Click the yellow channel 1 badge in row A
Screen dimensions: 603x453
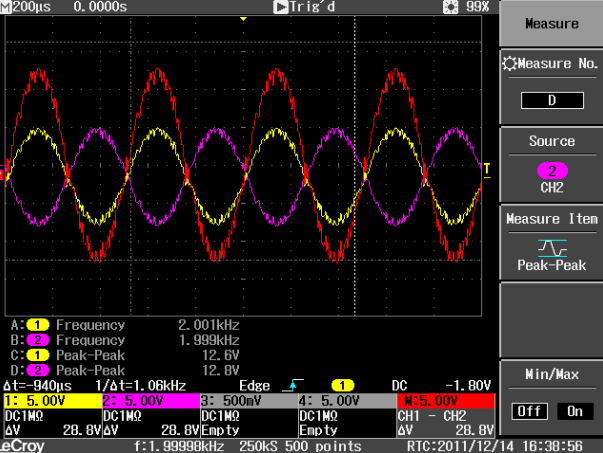coord(37,325)
